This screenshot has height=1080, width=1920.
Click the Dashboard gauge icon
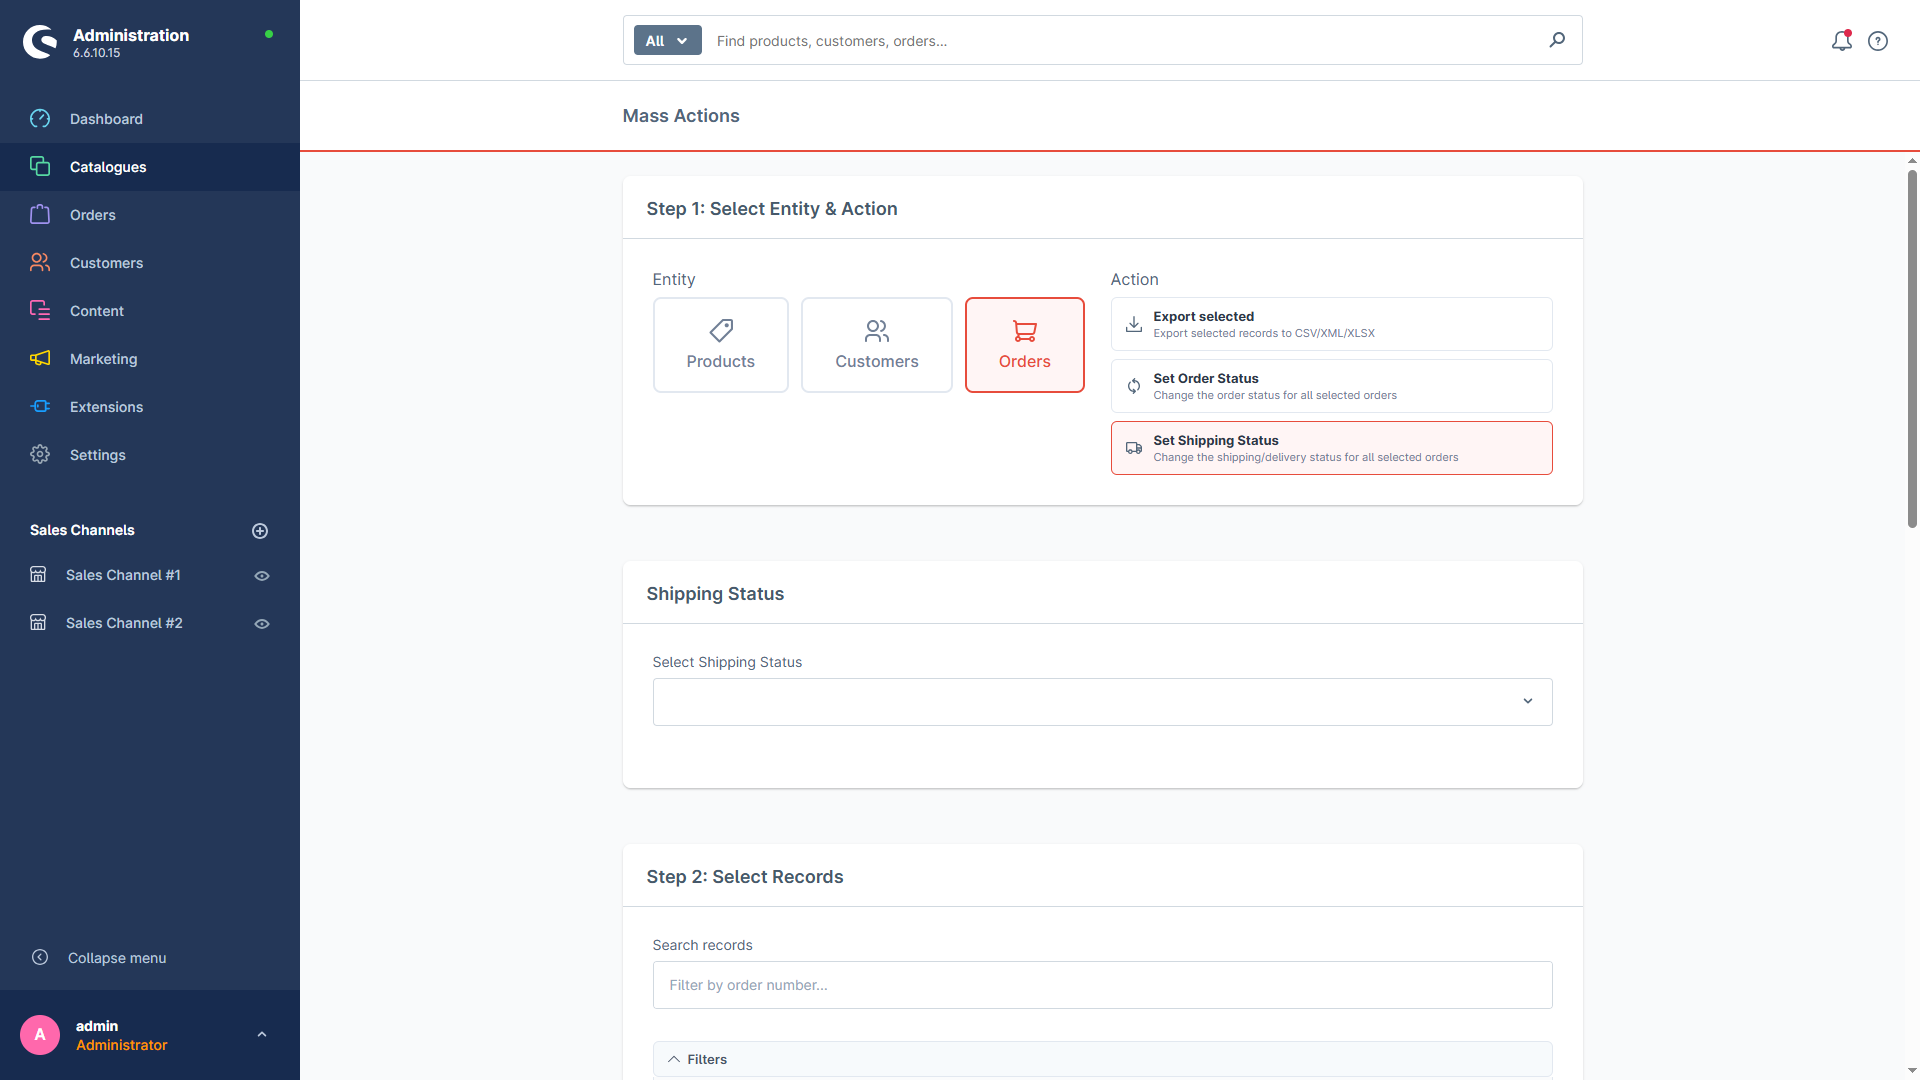[x=40, y=119]
